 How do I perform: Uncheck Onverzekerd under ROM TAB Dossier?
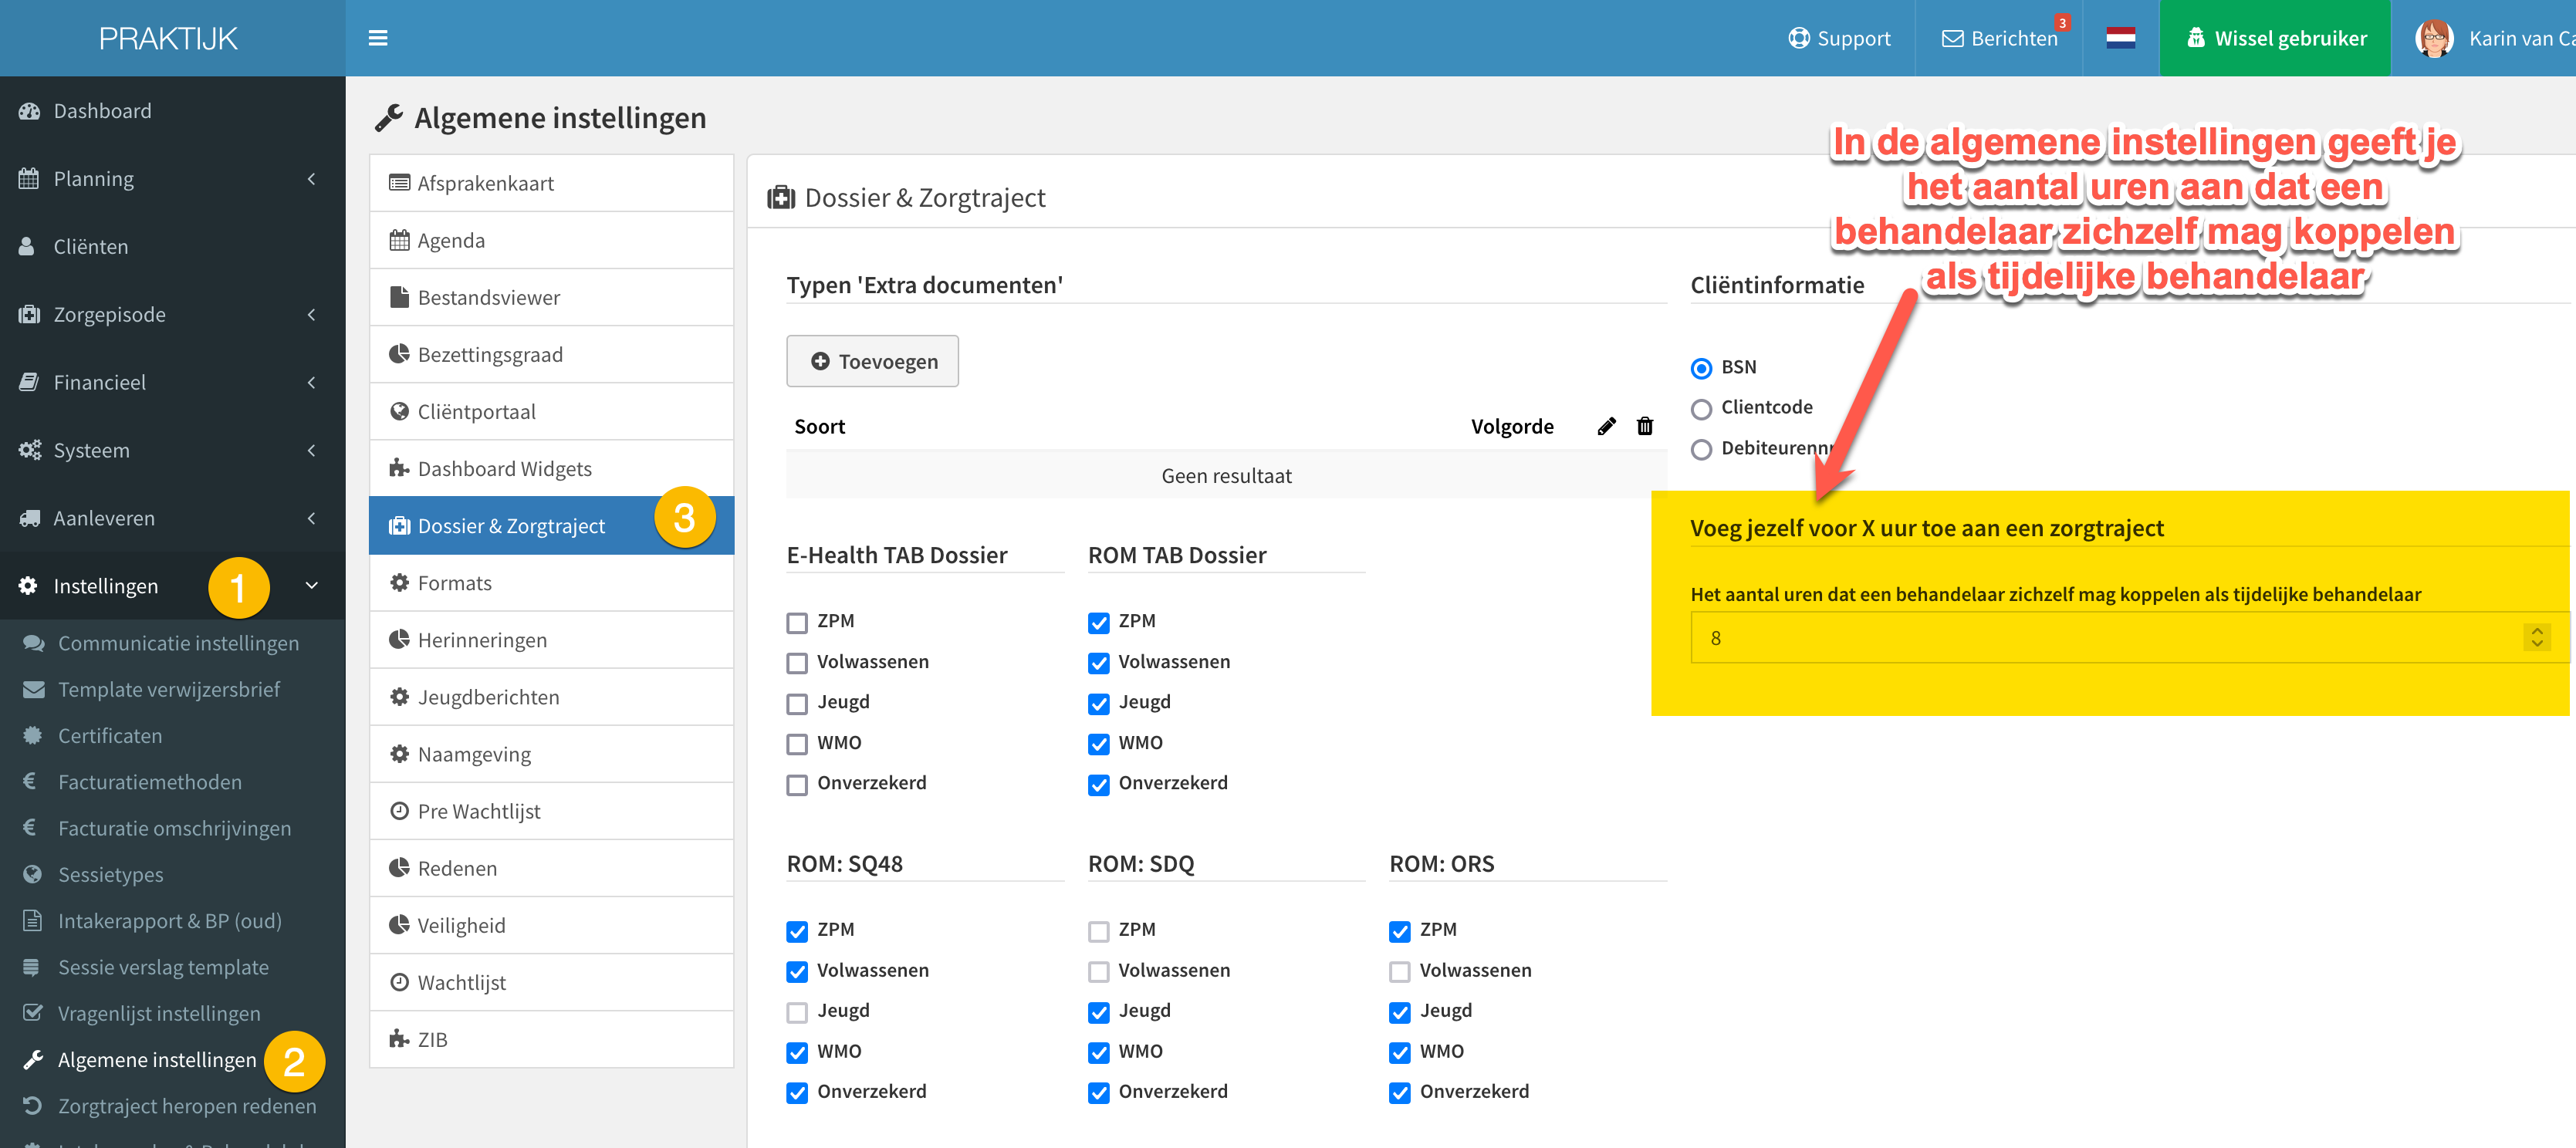tap(1098, 785)
